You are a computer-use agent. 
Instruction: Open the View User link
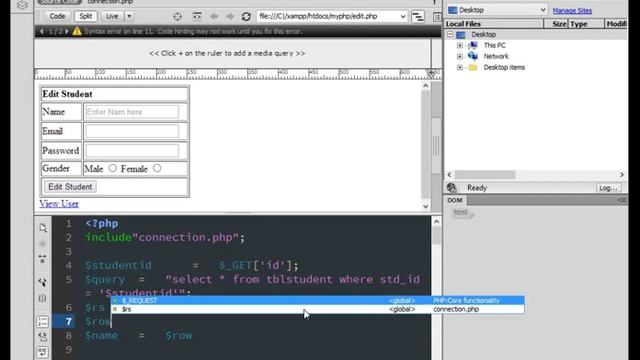59,204
